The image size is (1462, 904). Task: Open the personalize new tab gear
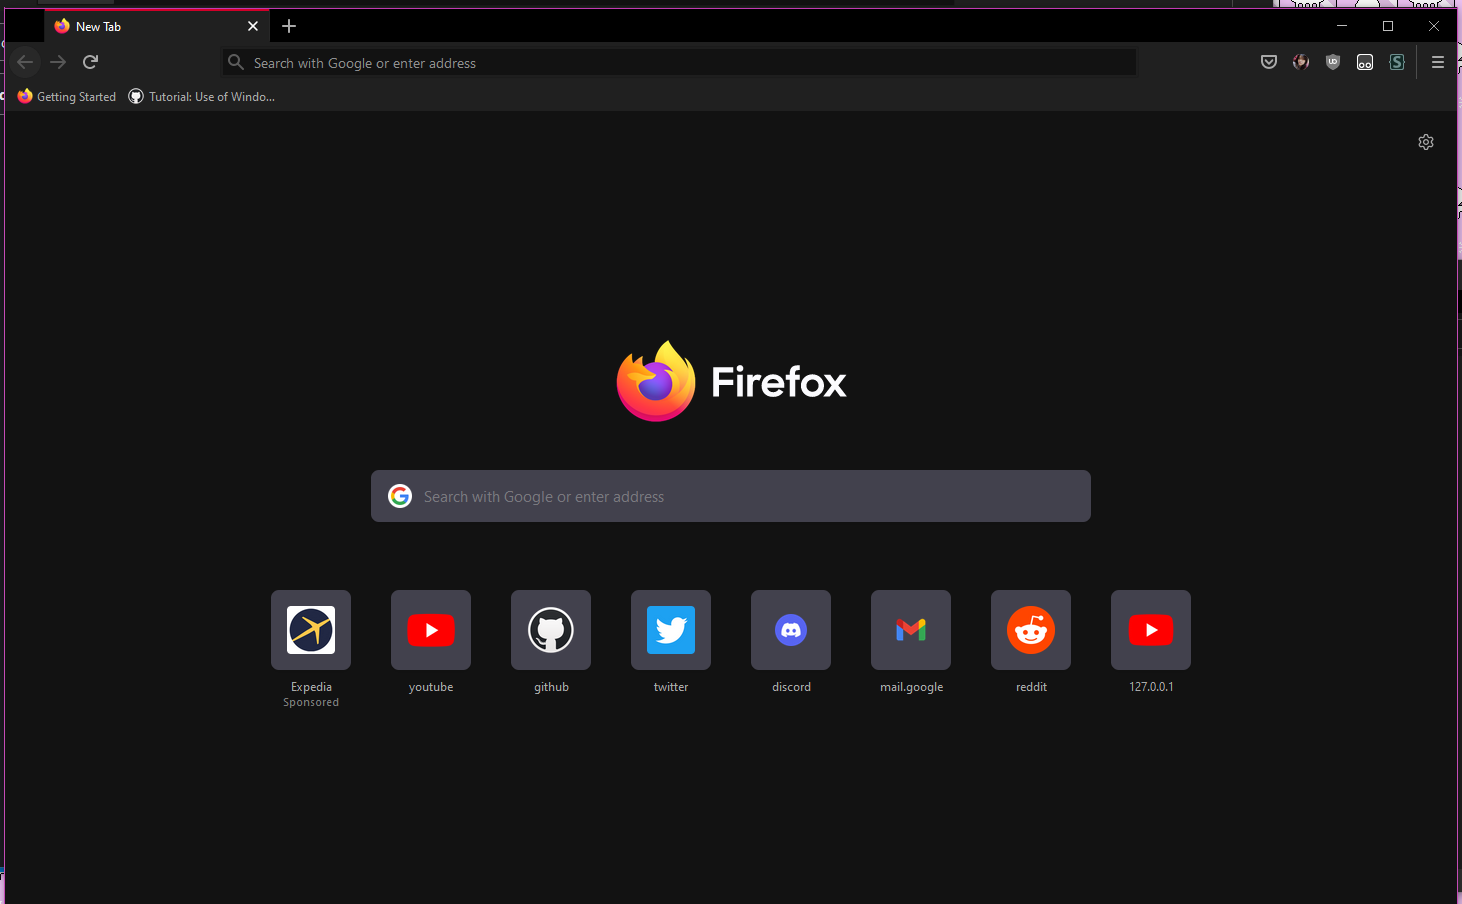(1426, 142)
